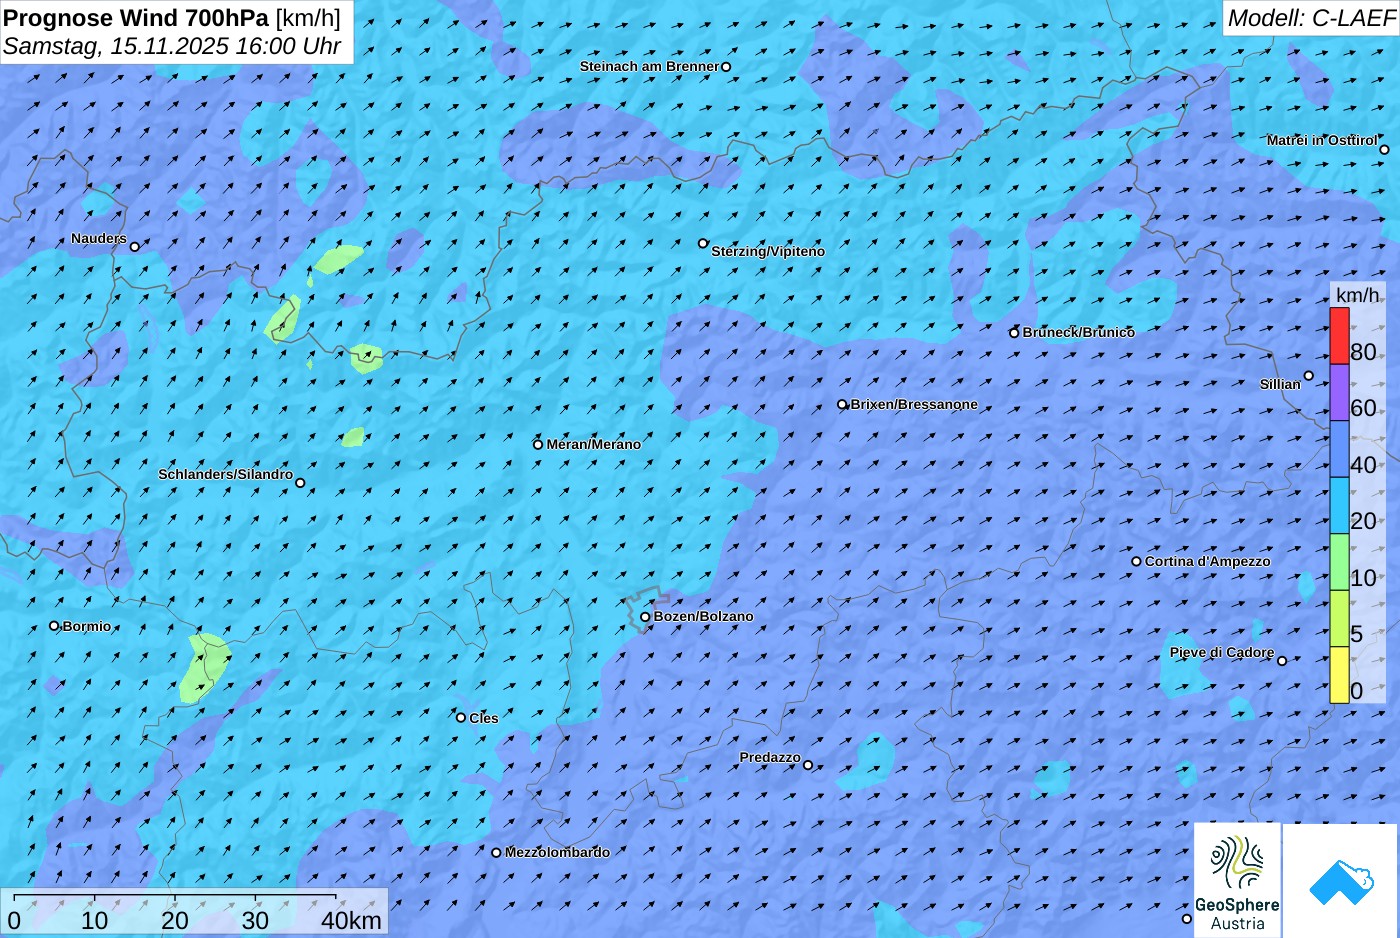Click the 'Cortina d'Ampezzo' label text
1400x938 pixels.
click(x=1208, y=561)
